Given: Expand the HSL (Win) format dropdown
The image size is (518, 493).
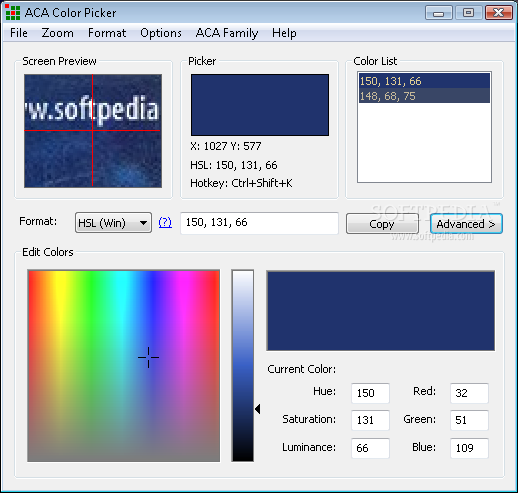Looking at the screenshot, I should click(x=113, y=223).
